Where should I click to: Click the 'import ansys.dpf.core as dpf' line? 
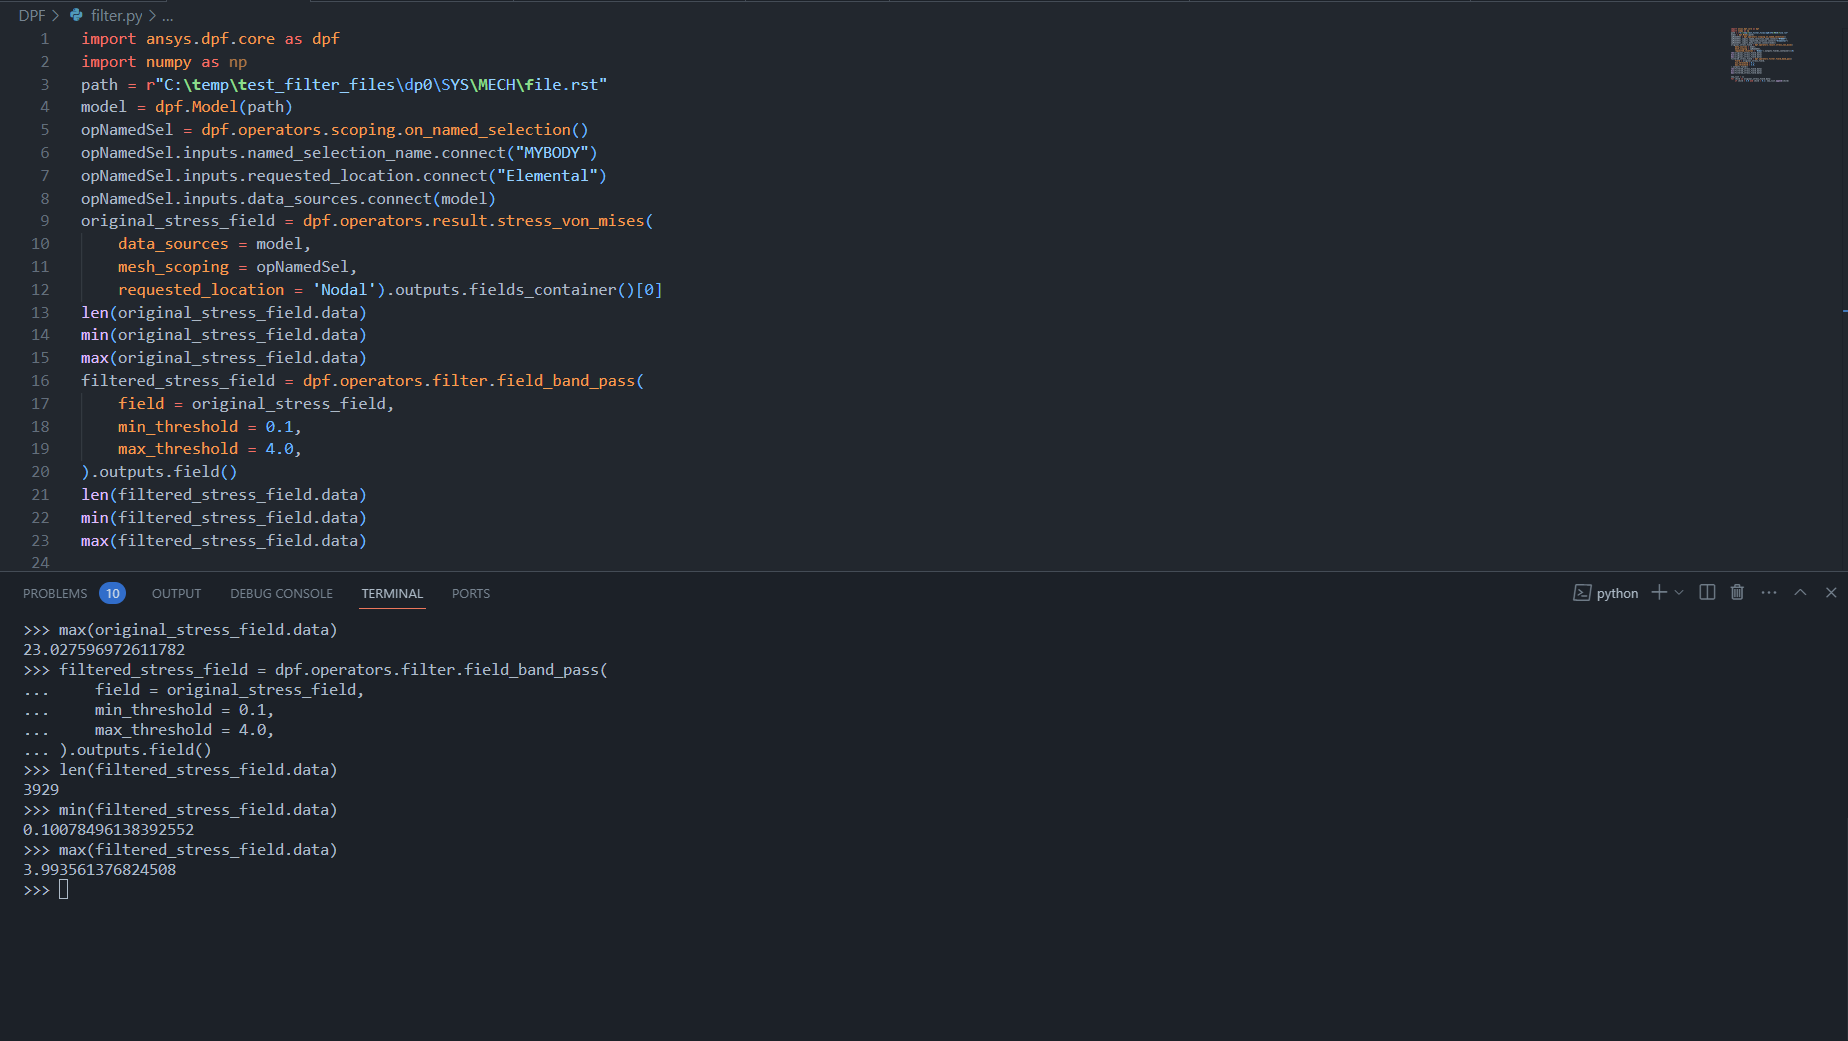click(x=210, y=39)
